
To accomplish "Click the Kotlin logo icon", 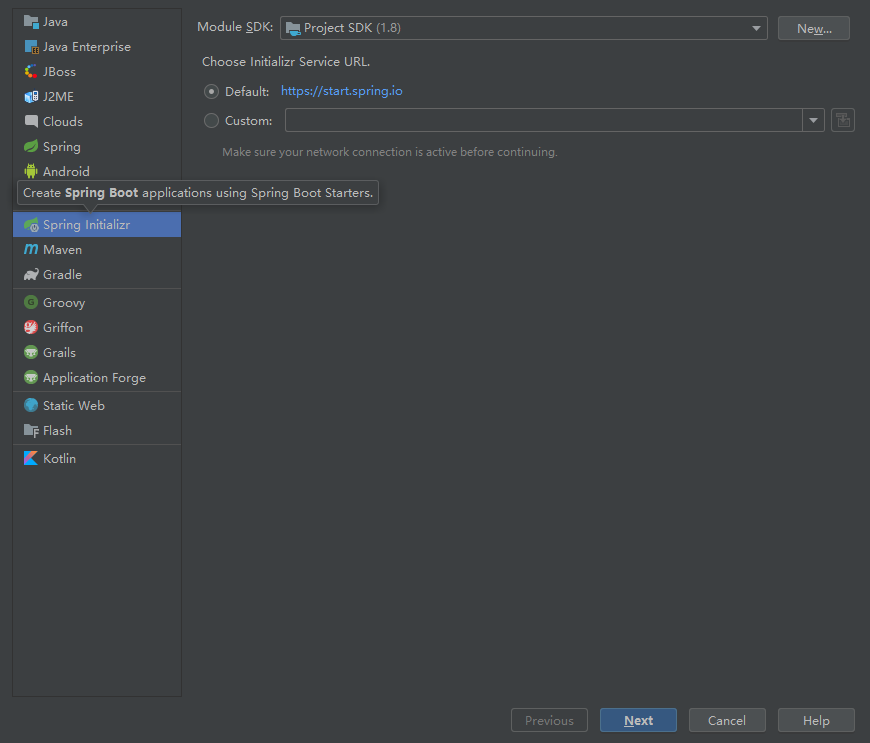I will [31, 458].
